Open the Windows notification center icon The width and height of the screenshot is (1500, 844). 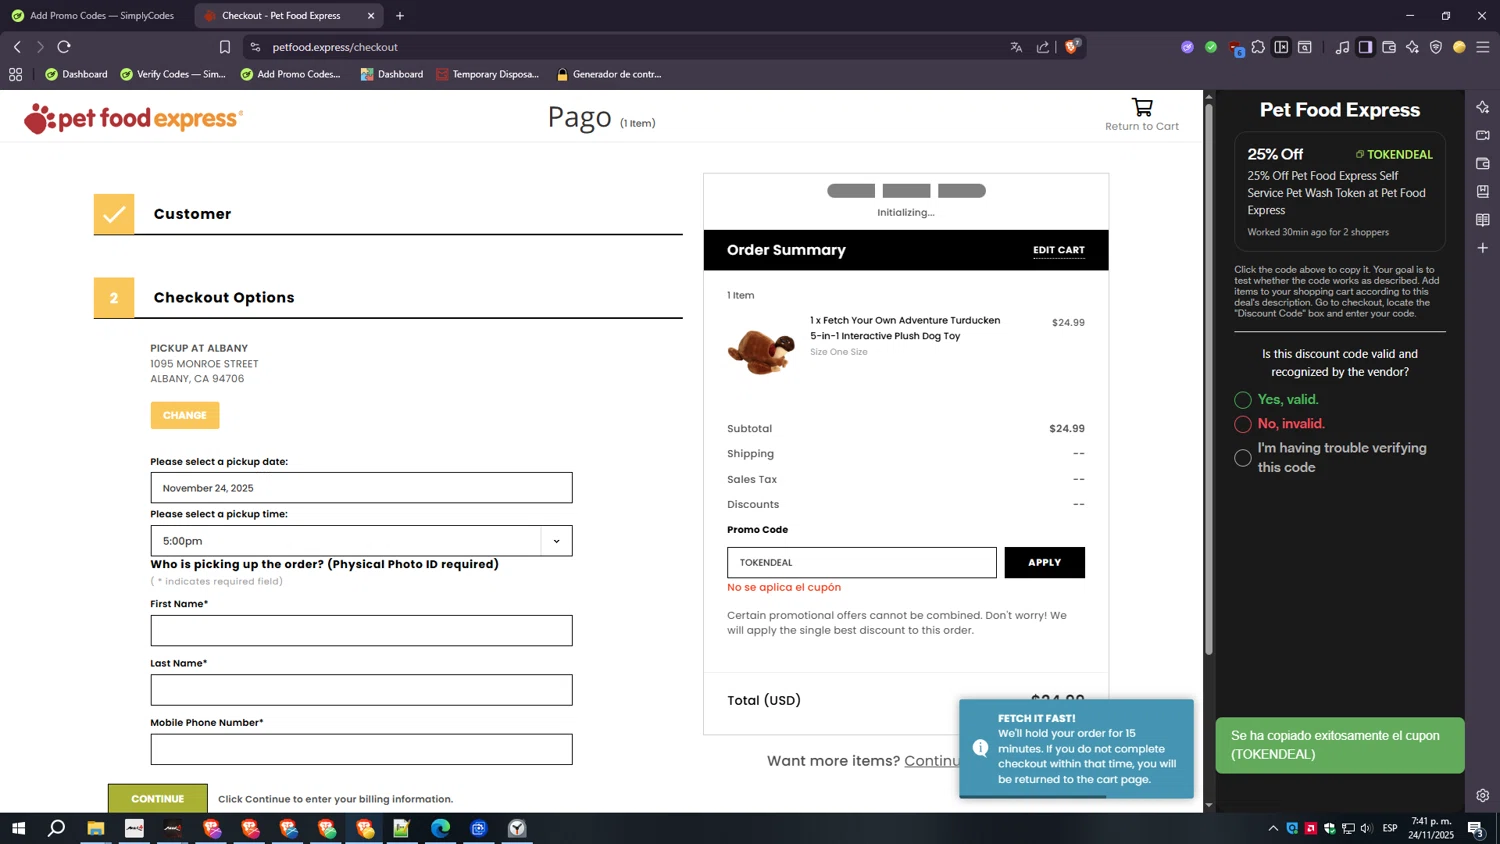1476,828
